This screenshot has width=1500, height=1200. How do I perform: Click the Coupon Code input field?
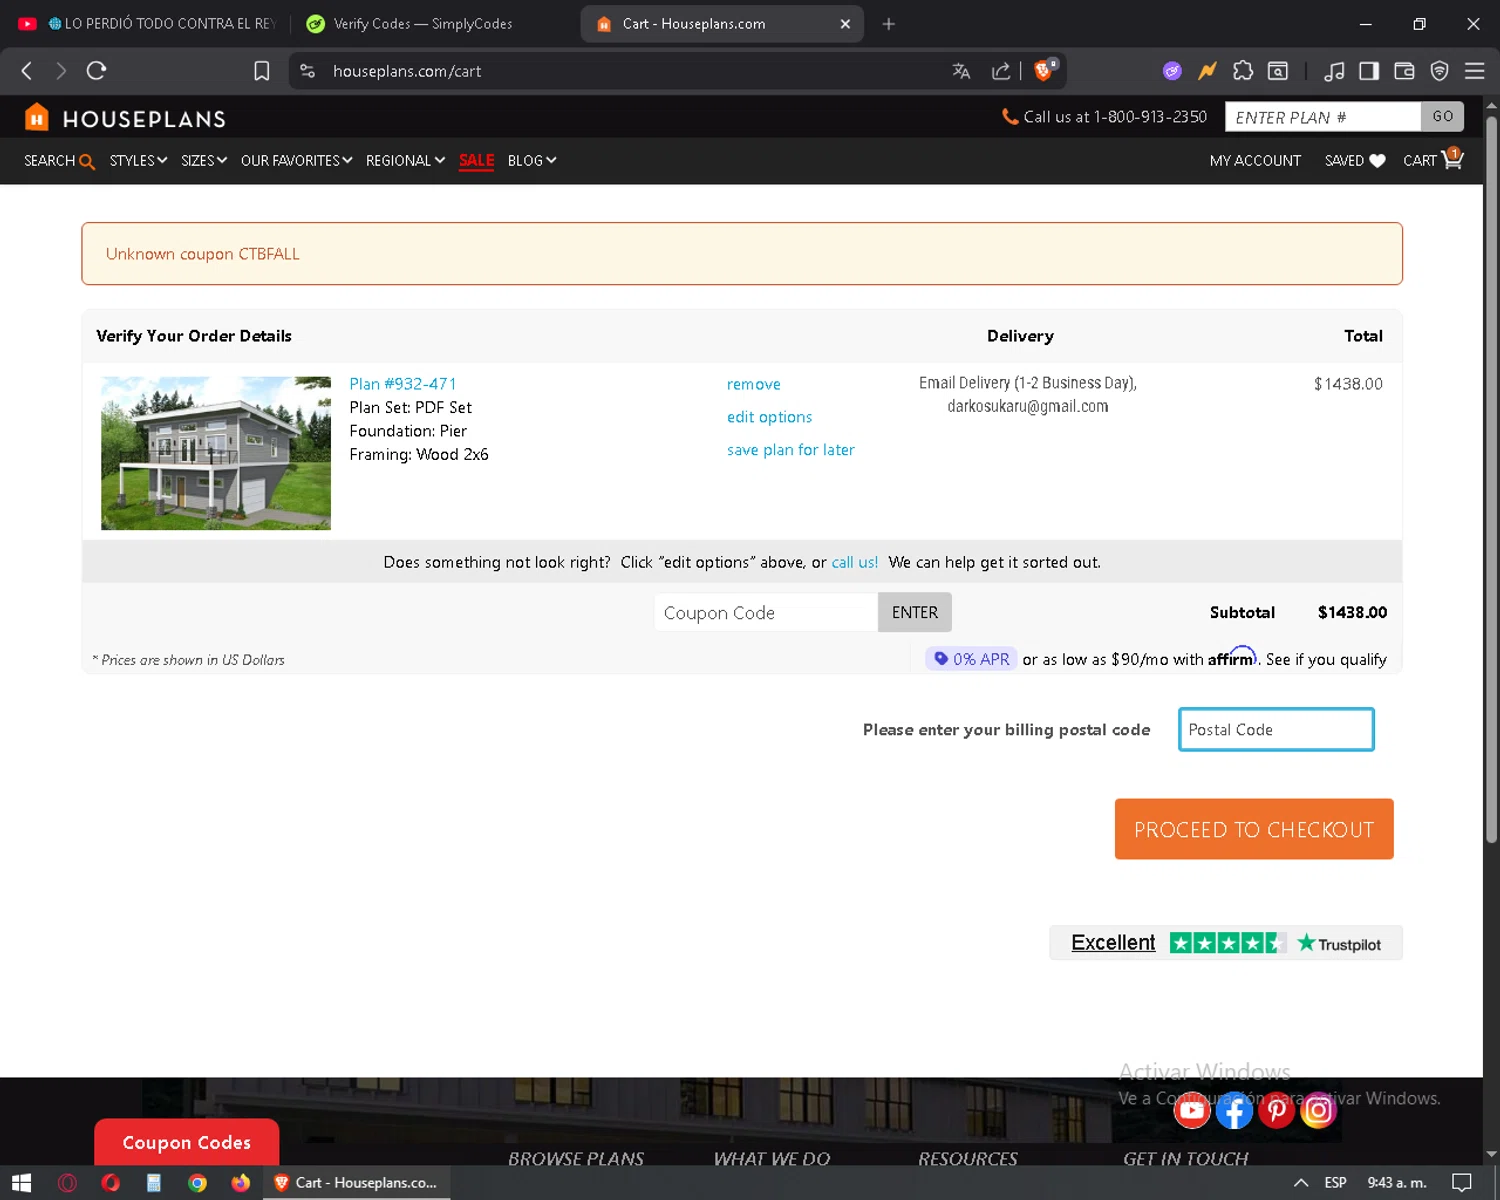click(766, 612)
